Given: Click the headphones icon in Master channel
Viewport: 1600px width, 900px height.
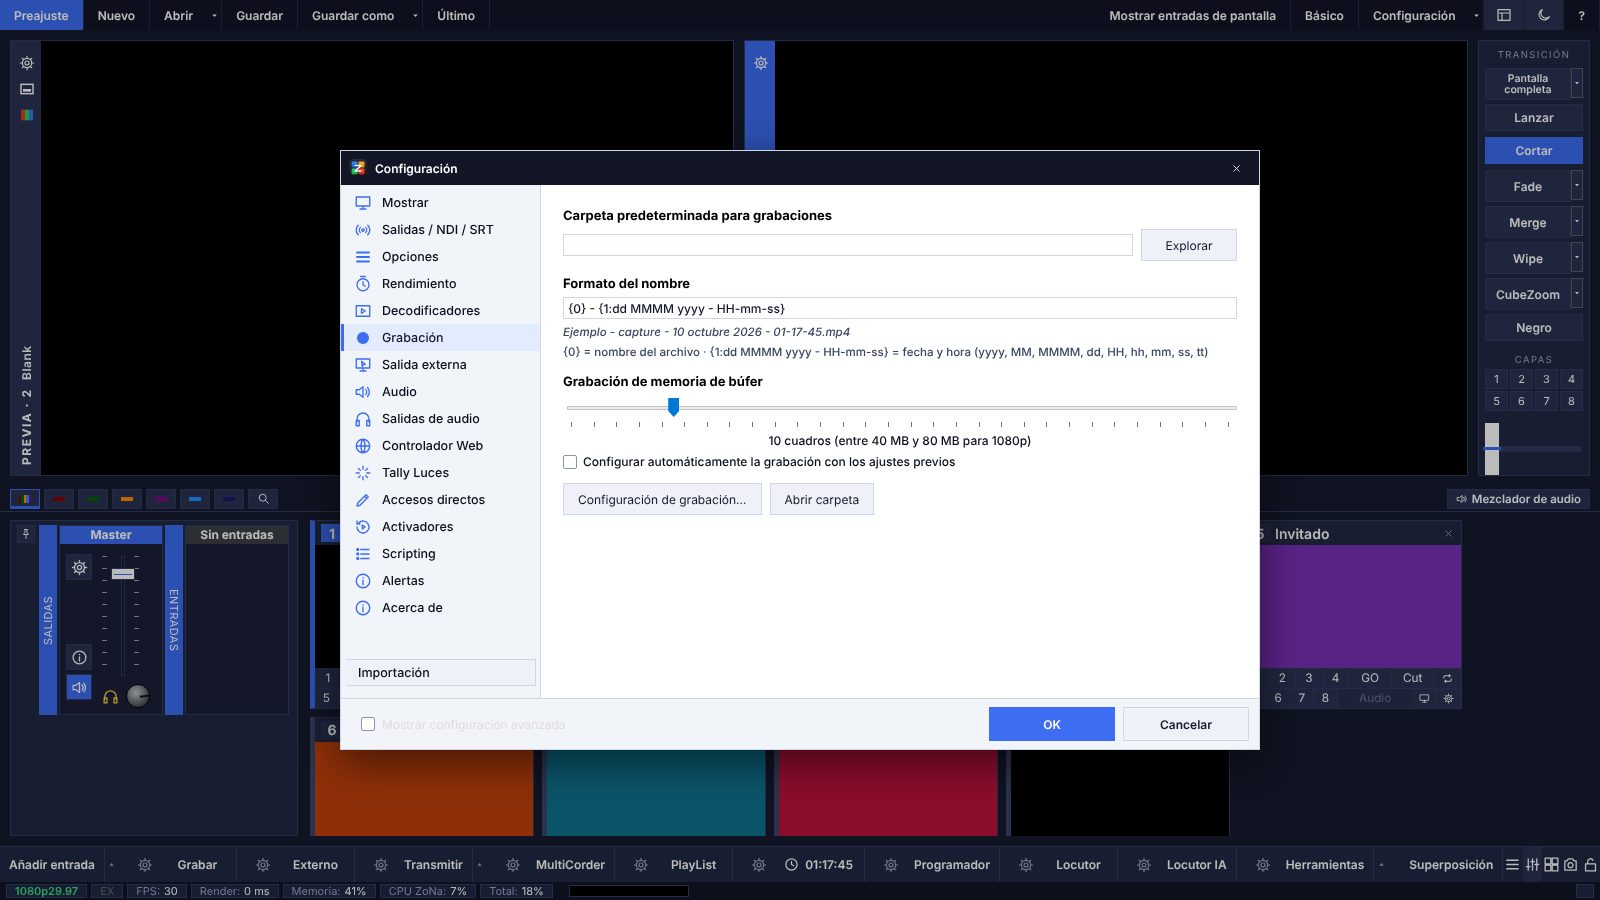Looking at the screenshot, I should [x=110, y=697].
